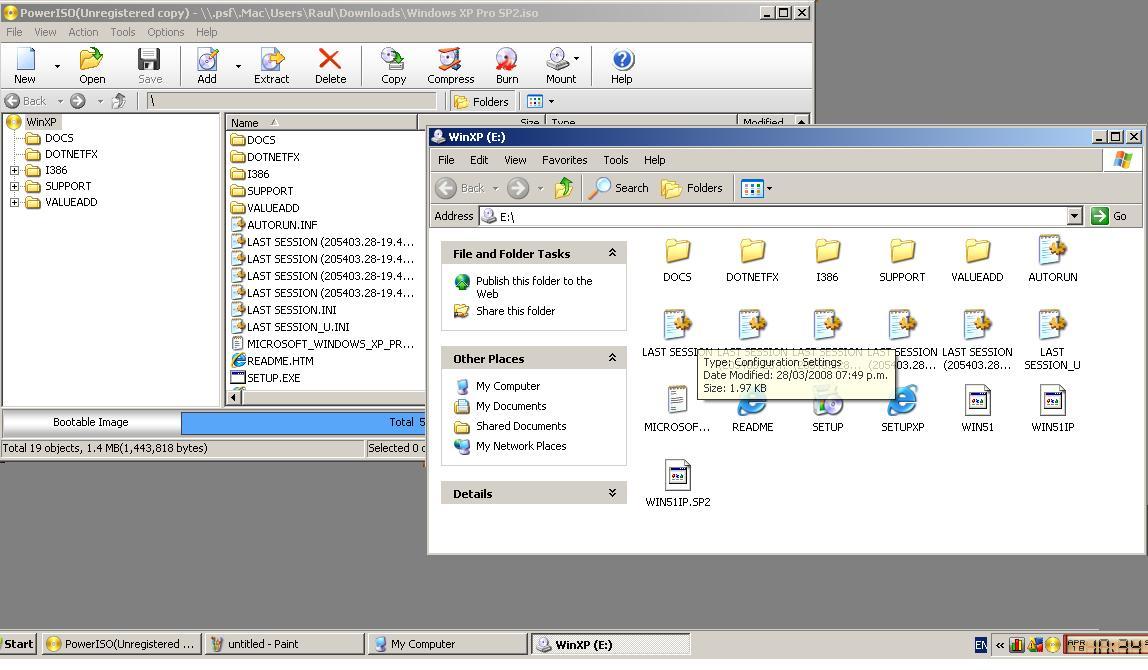
Task: Open the Compress tool in PowerISO
Action: pyautogui.click(x=449, y=64)
